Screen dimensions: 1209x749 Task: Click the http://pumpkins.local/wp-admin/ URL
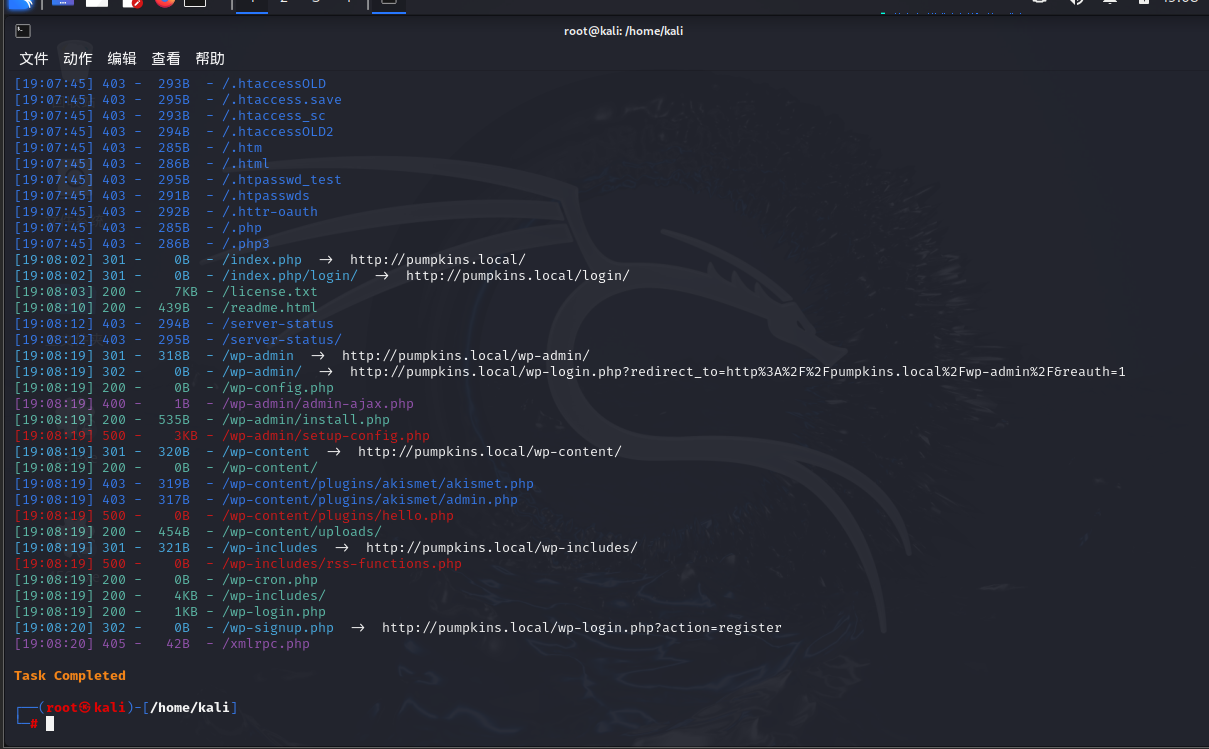466,356
